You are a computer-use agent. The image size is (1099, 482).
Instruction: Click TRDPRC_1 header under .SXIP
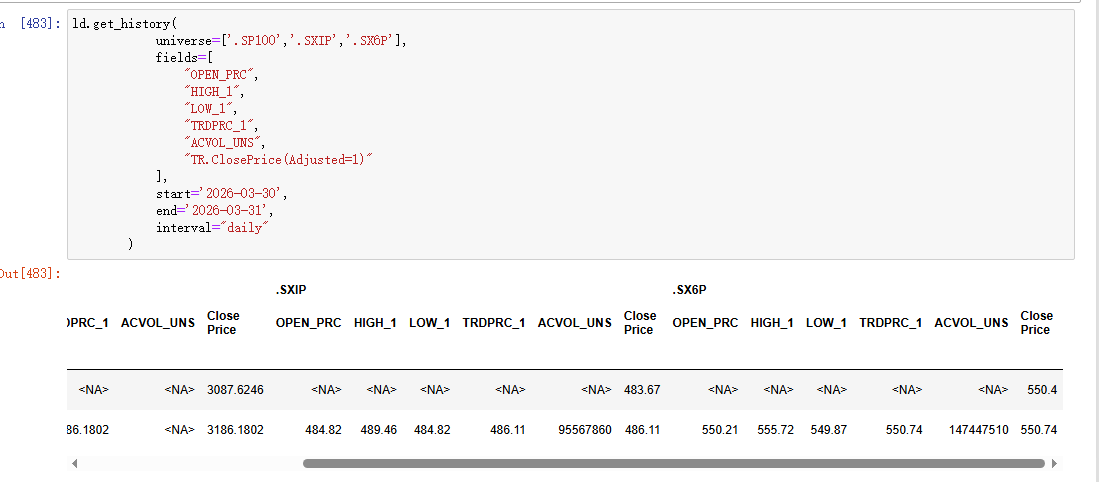(493, 323)
